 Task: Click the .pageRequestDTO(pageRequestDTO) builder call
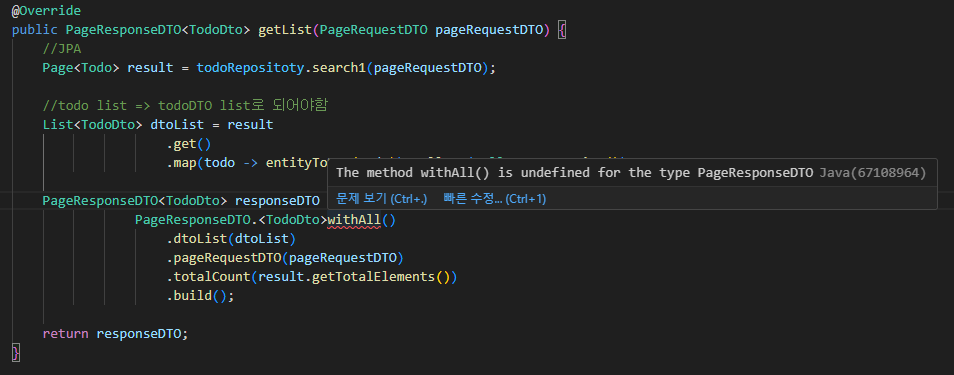coord(285,258)
